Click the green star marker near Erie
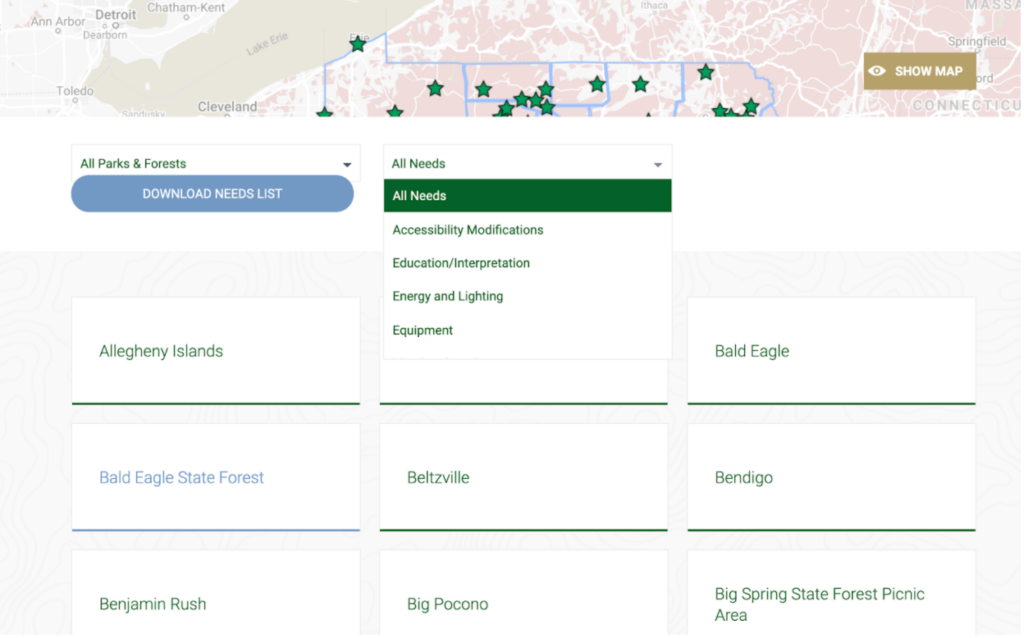Screen dimensions: 1024x638 358,44
